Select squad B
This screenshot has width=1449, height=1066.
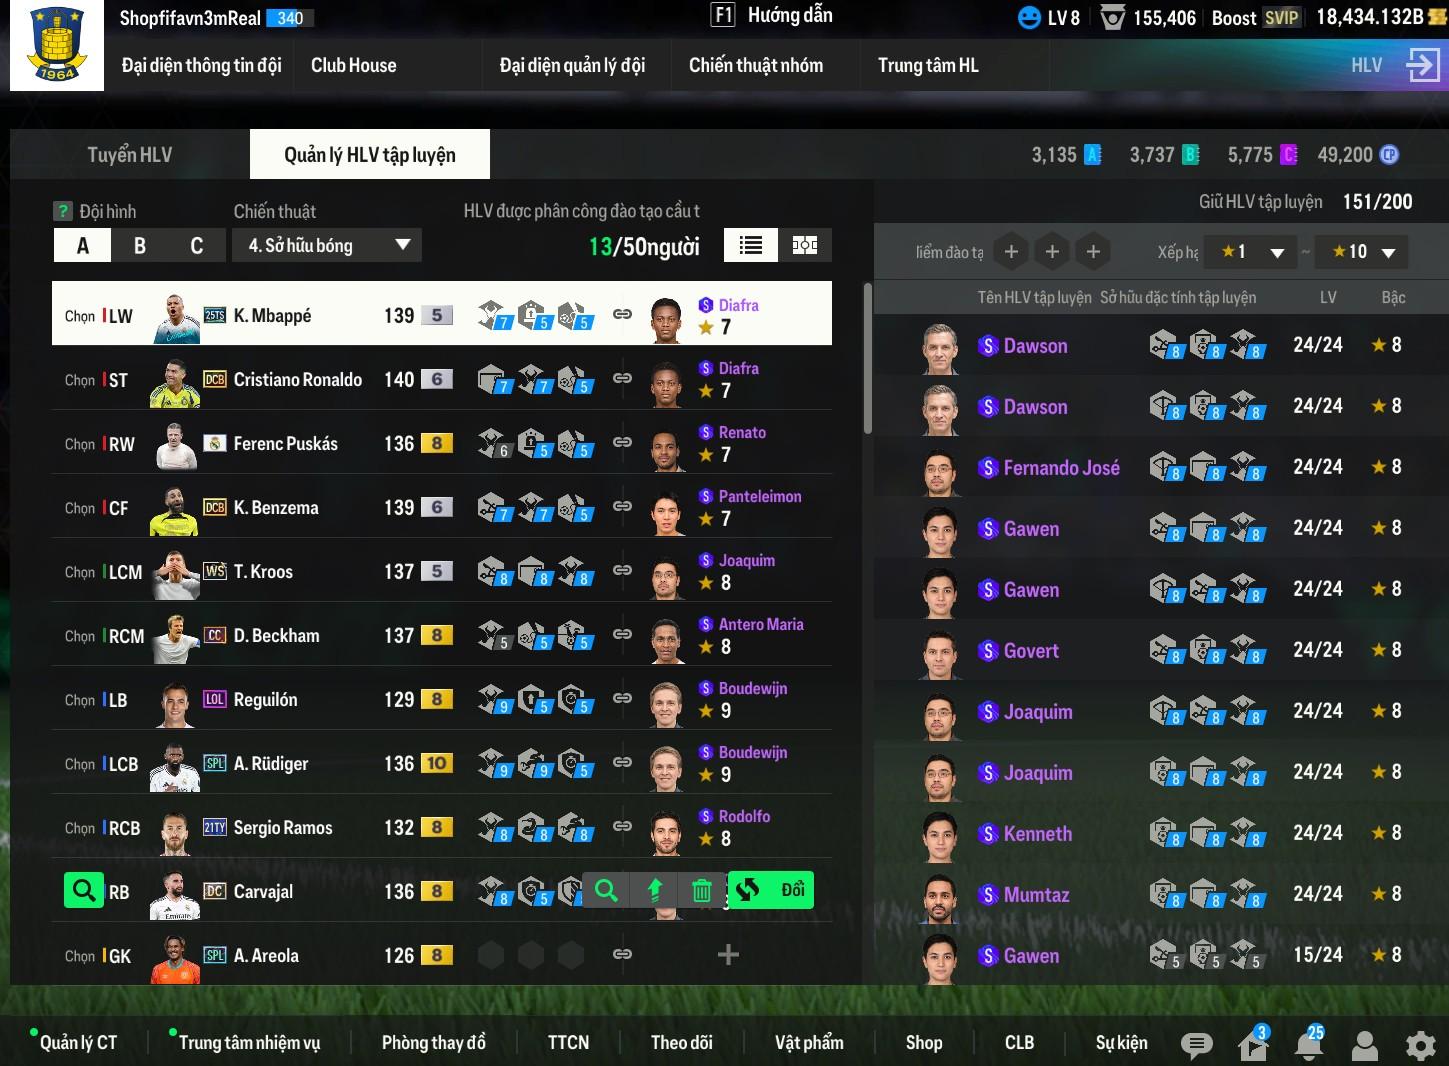tap(139, 245)
